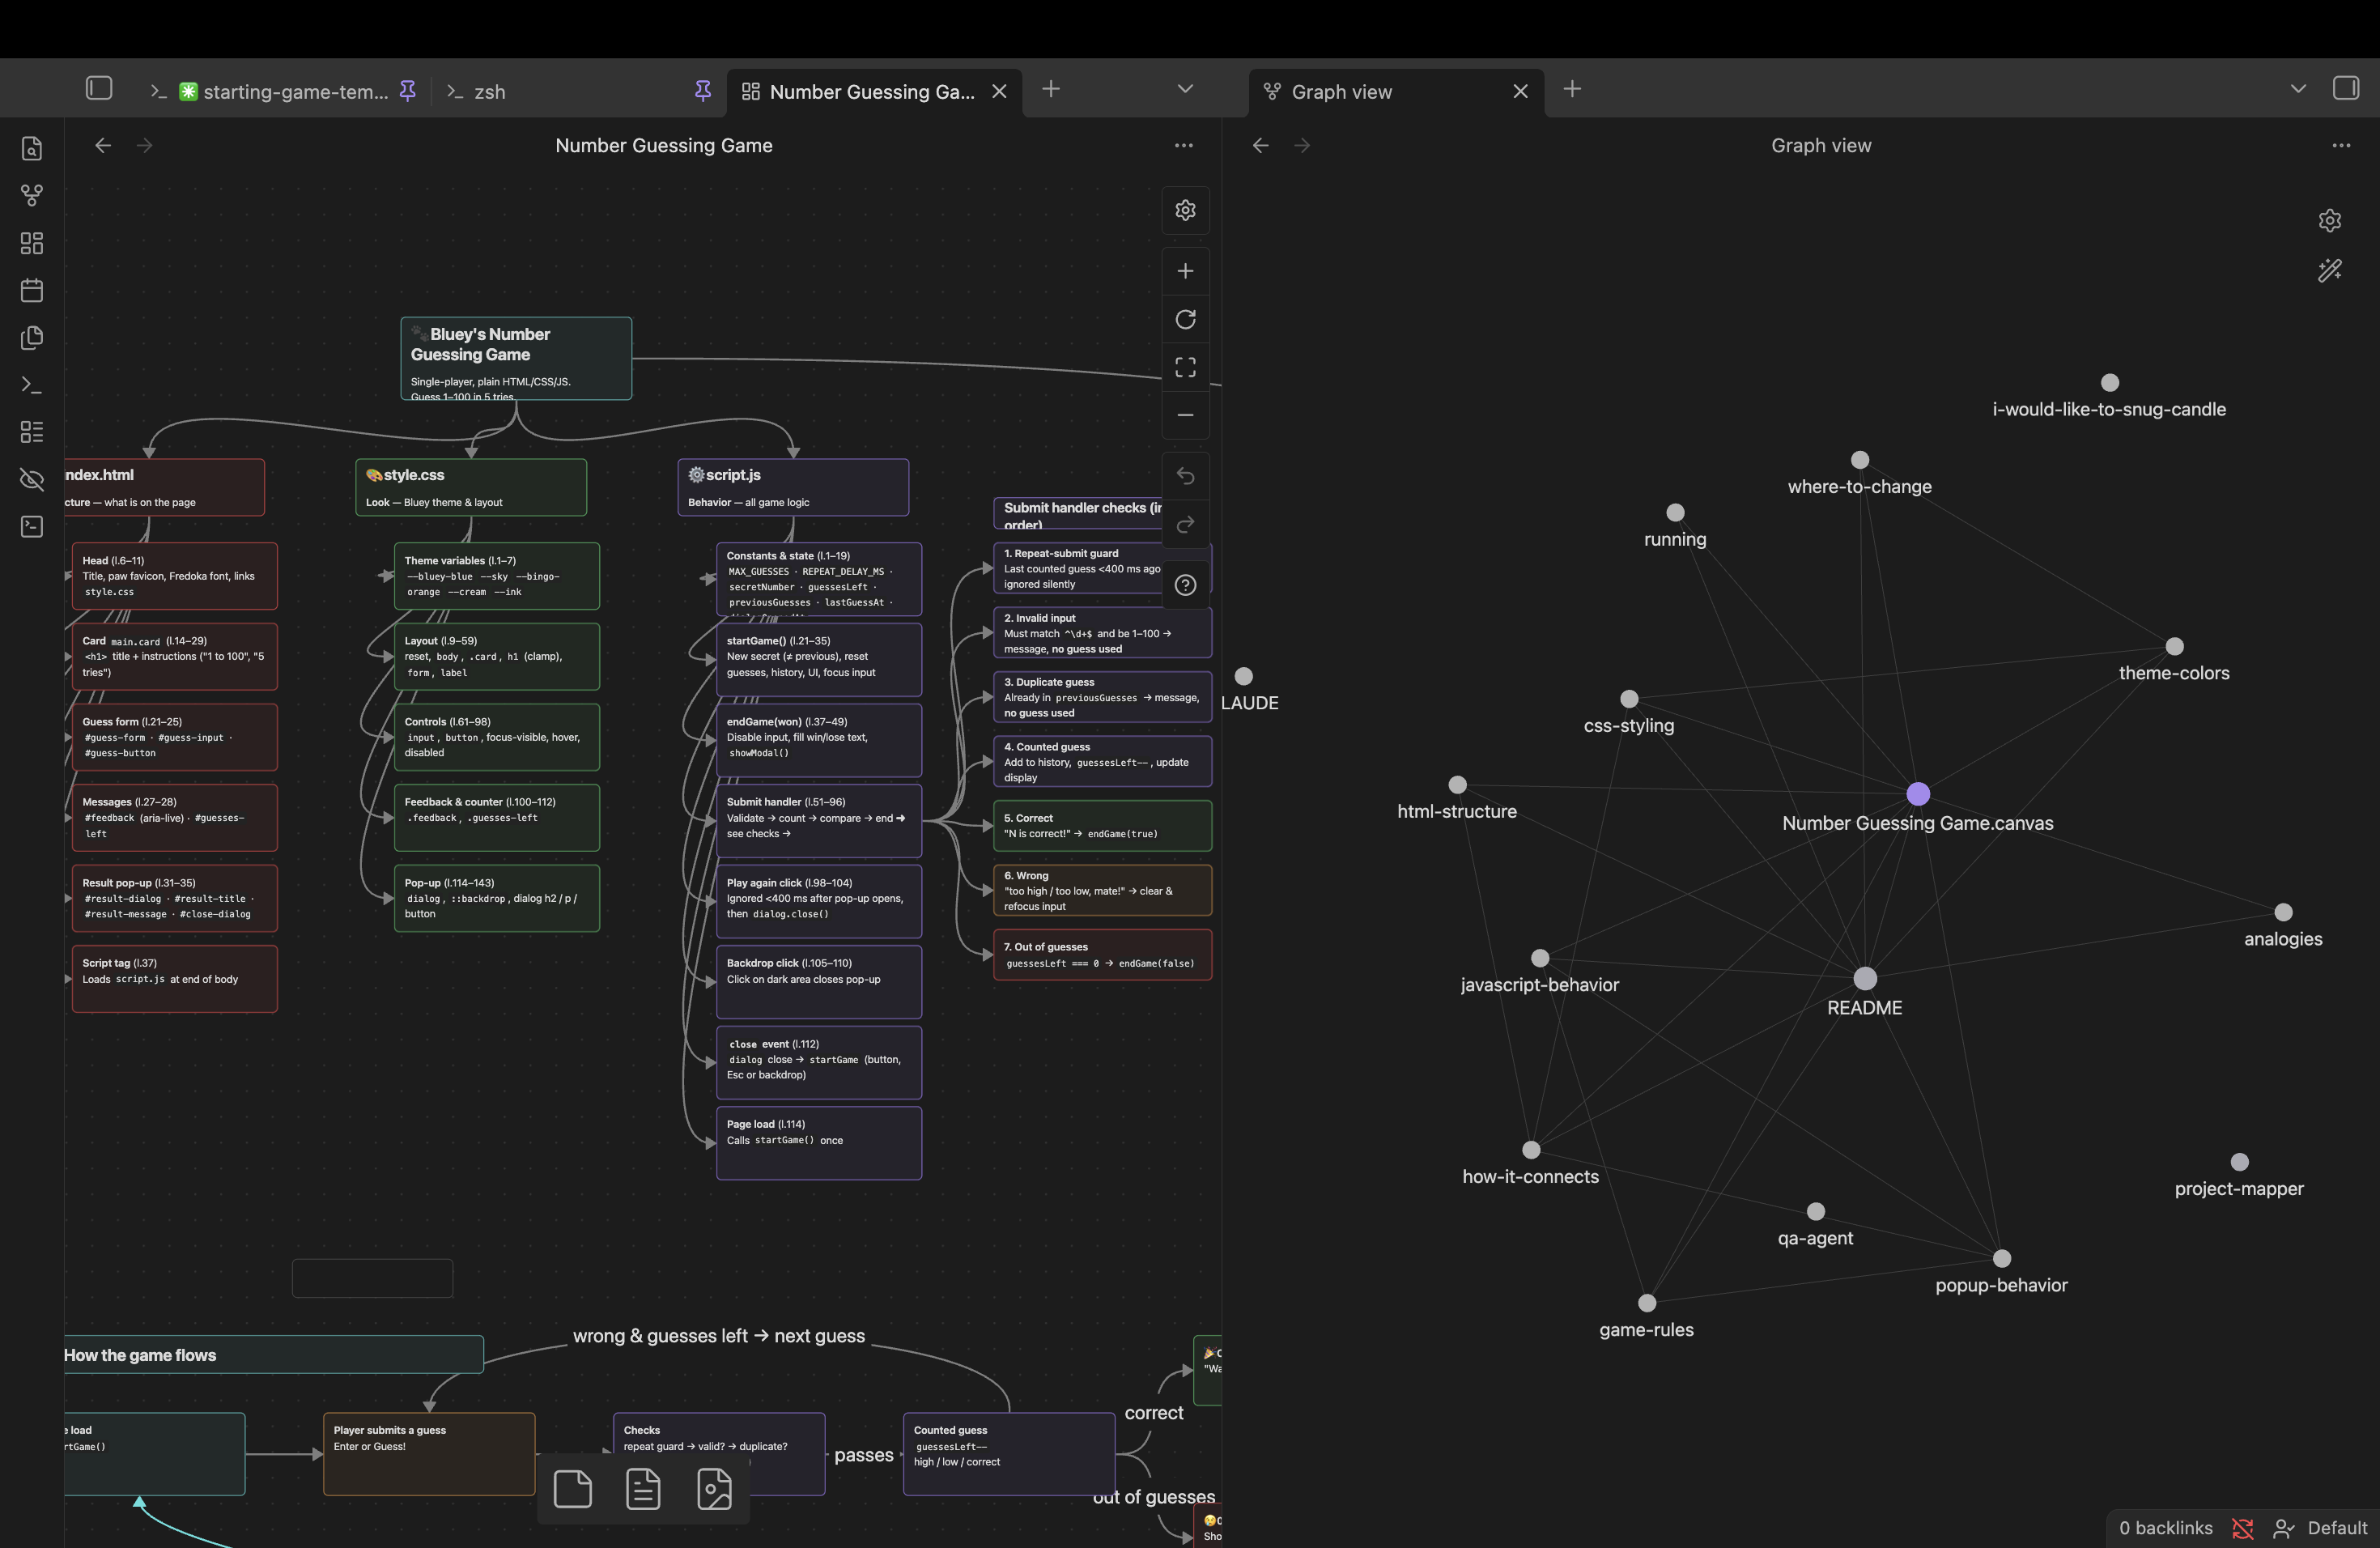
Task: Open Number Guessing Game more options
Action: pos(1184,145)
